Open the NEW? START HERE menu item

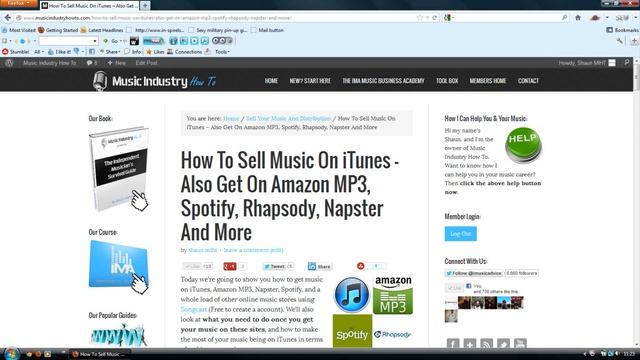(310, 81)
